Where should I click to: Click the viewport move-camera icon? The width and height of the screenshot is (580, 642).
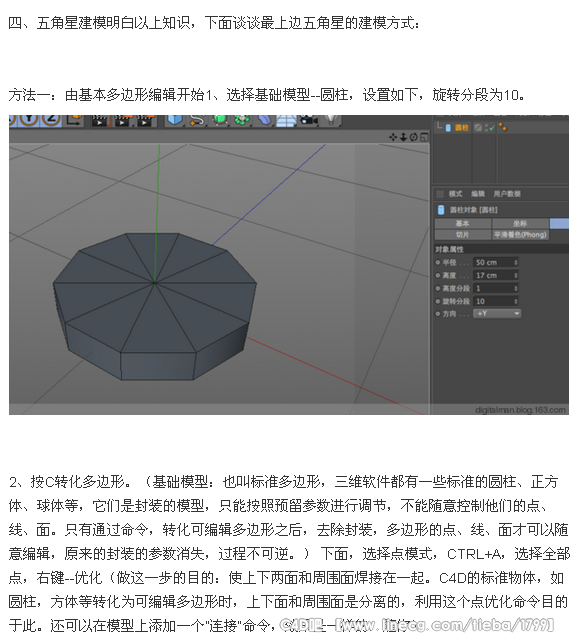393,137
